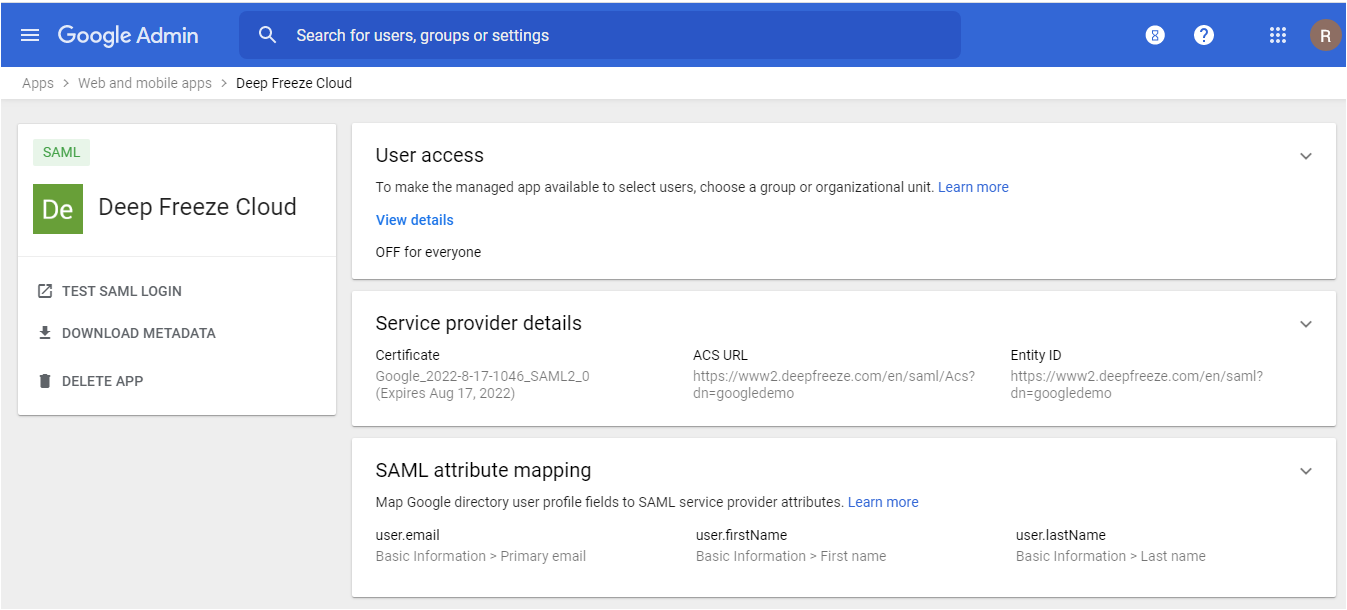Click DOWNLOAD METADATA
This screenshot has width=1347, height=610.
tap(139, 333)
